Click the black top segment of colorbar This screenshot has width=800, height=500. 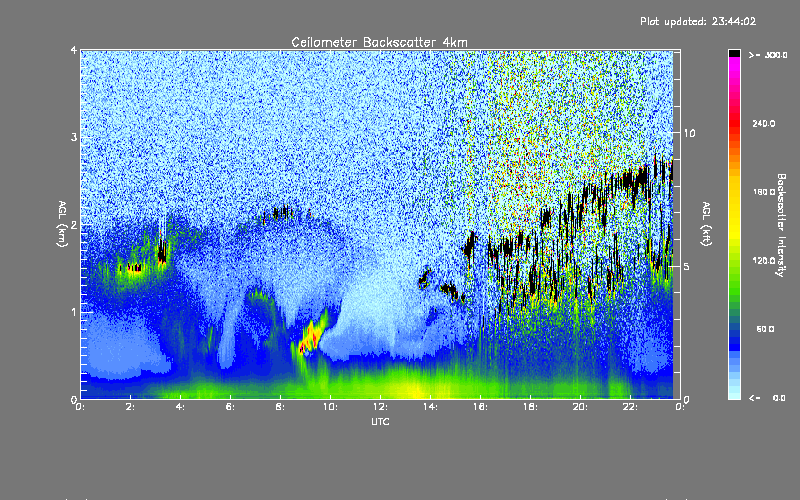coord(734,53)
